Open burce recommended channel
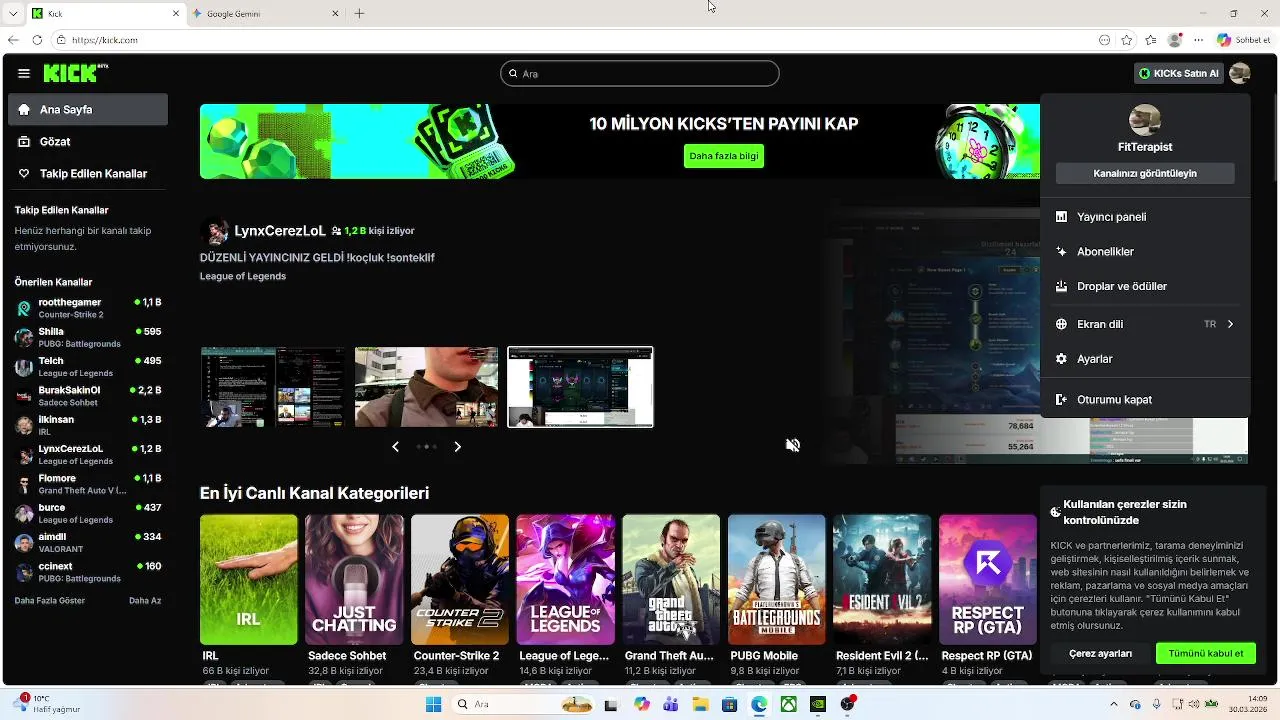The image size is (1280, 720). click(x=88, y=513)
